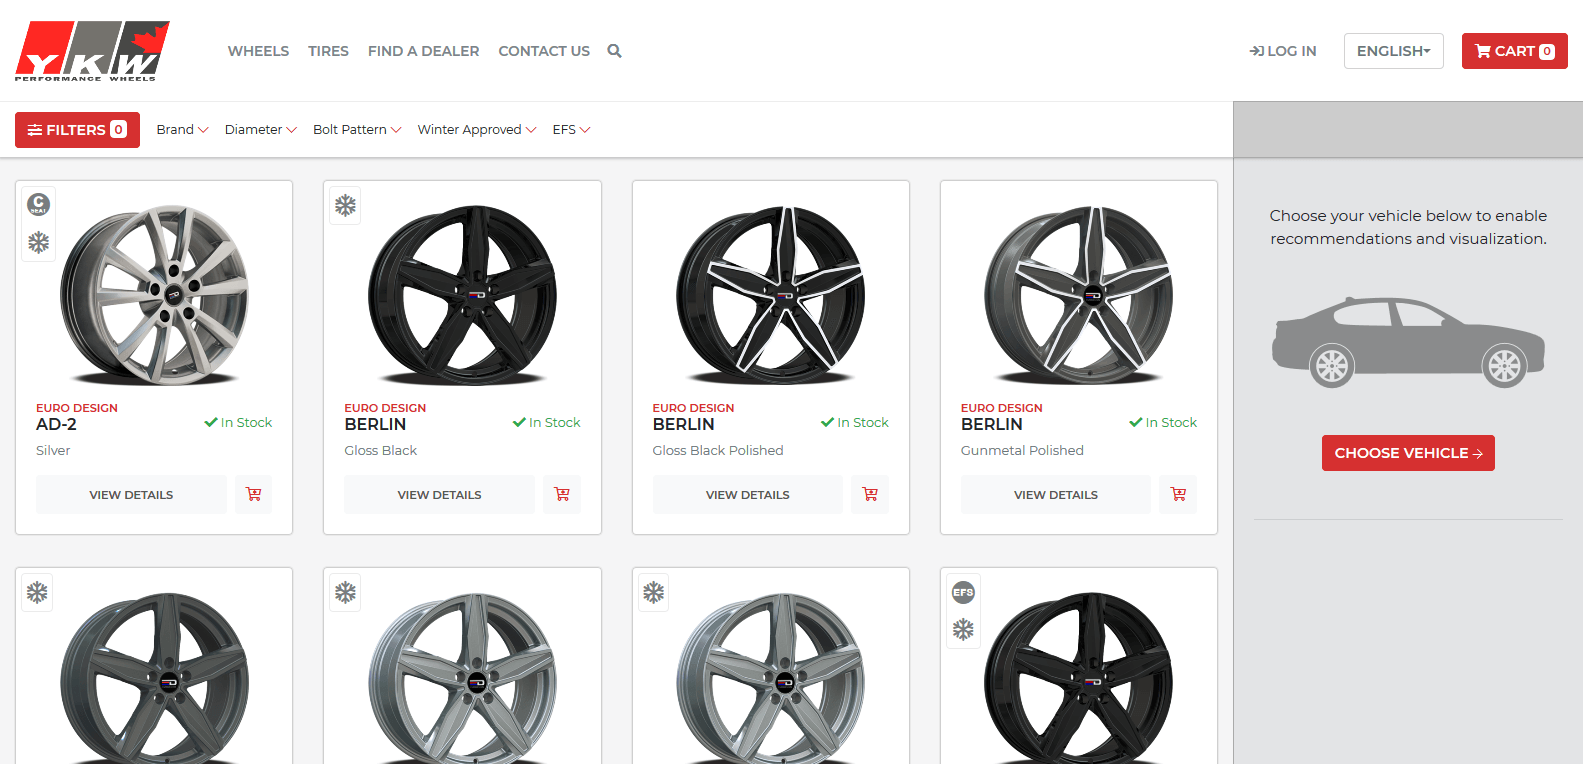Image resolution: width=1583 pixels, height=764 pixels.
Task: Open the Winter Approved filter dropdown
Action: (476, 130)
